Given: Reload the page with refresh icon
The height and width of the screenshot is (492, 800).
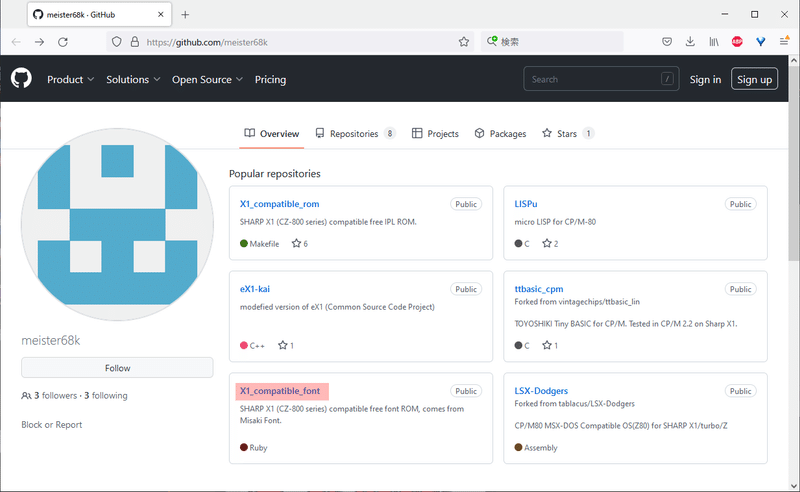Looking at the screenshot, I should 63,42.
